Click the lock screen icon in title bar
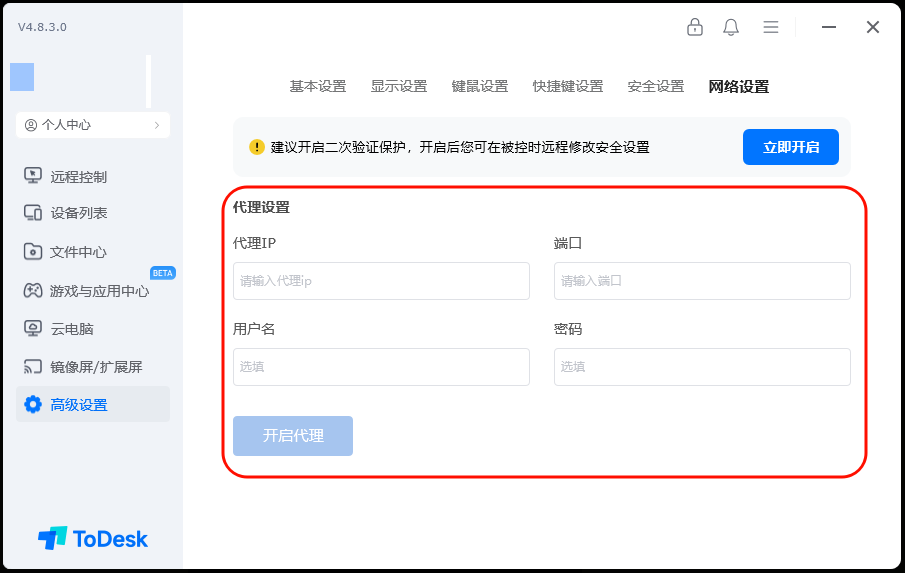 point(695,27)
